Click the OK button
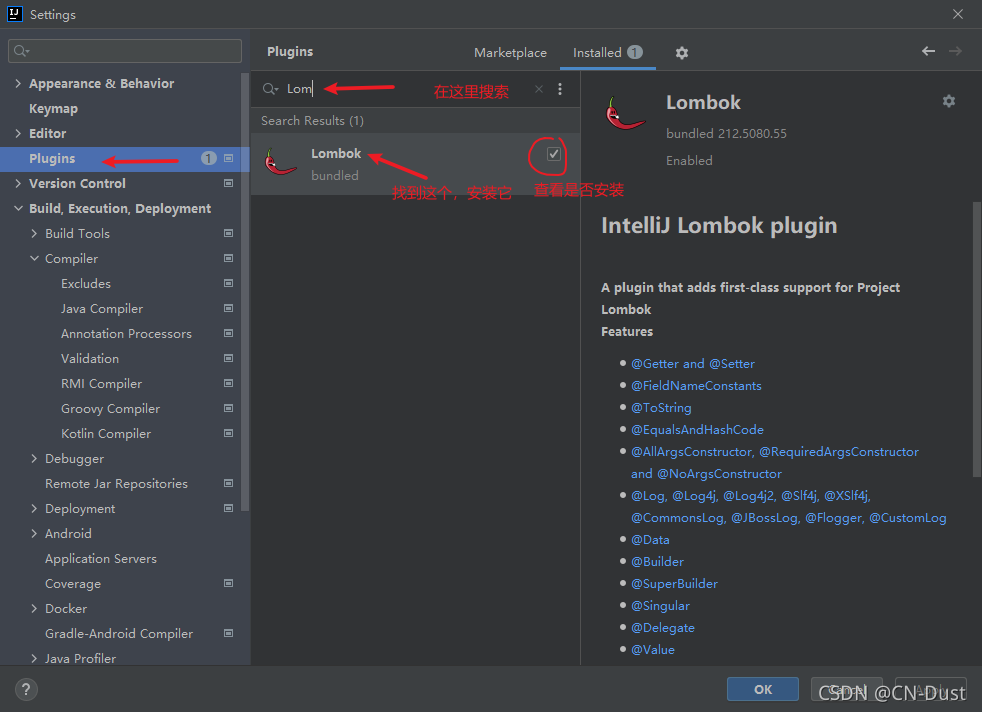 point(762,689)
